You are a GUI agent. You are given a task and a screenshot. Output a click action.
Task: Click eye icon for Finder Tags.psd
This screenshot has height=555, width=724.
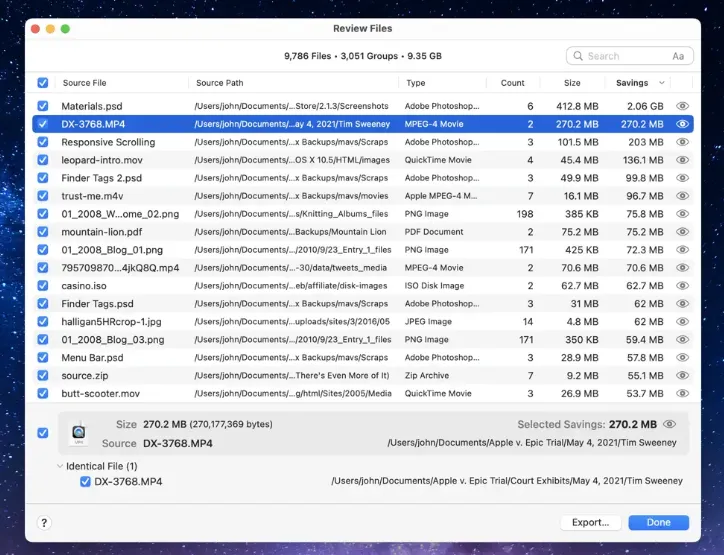point(682,304)
